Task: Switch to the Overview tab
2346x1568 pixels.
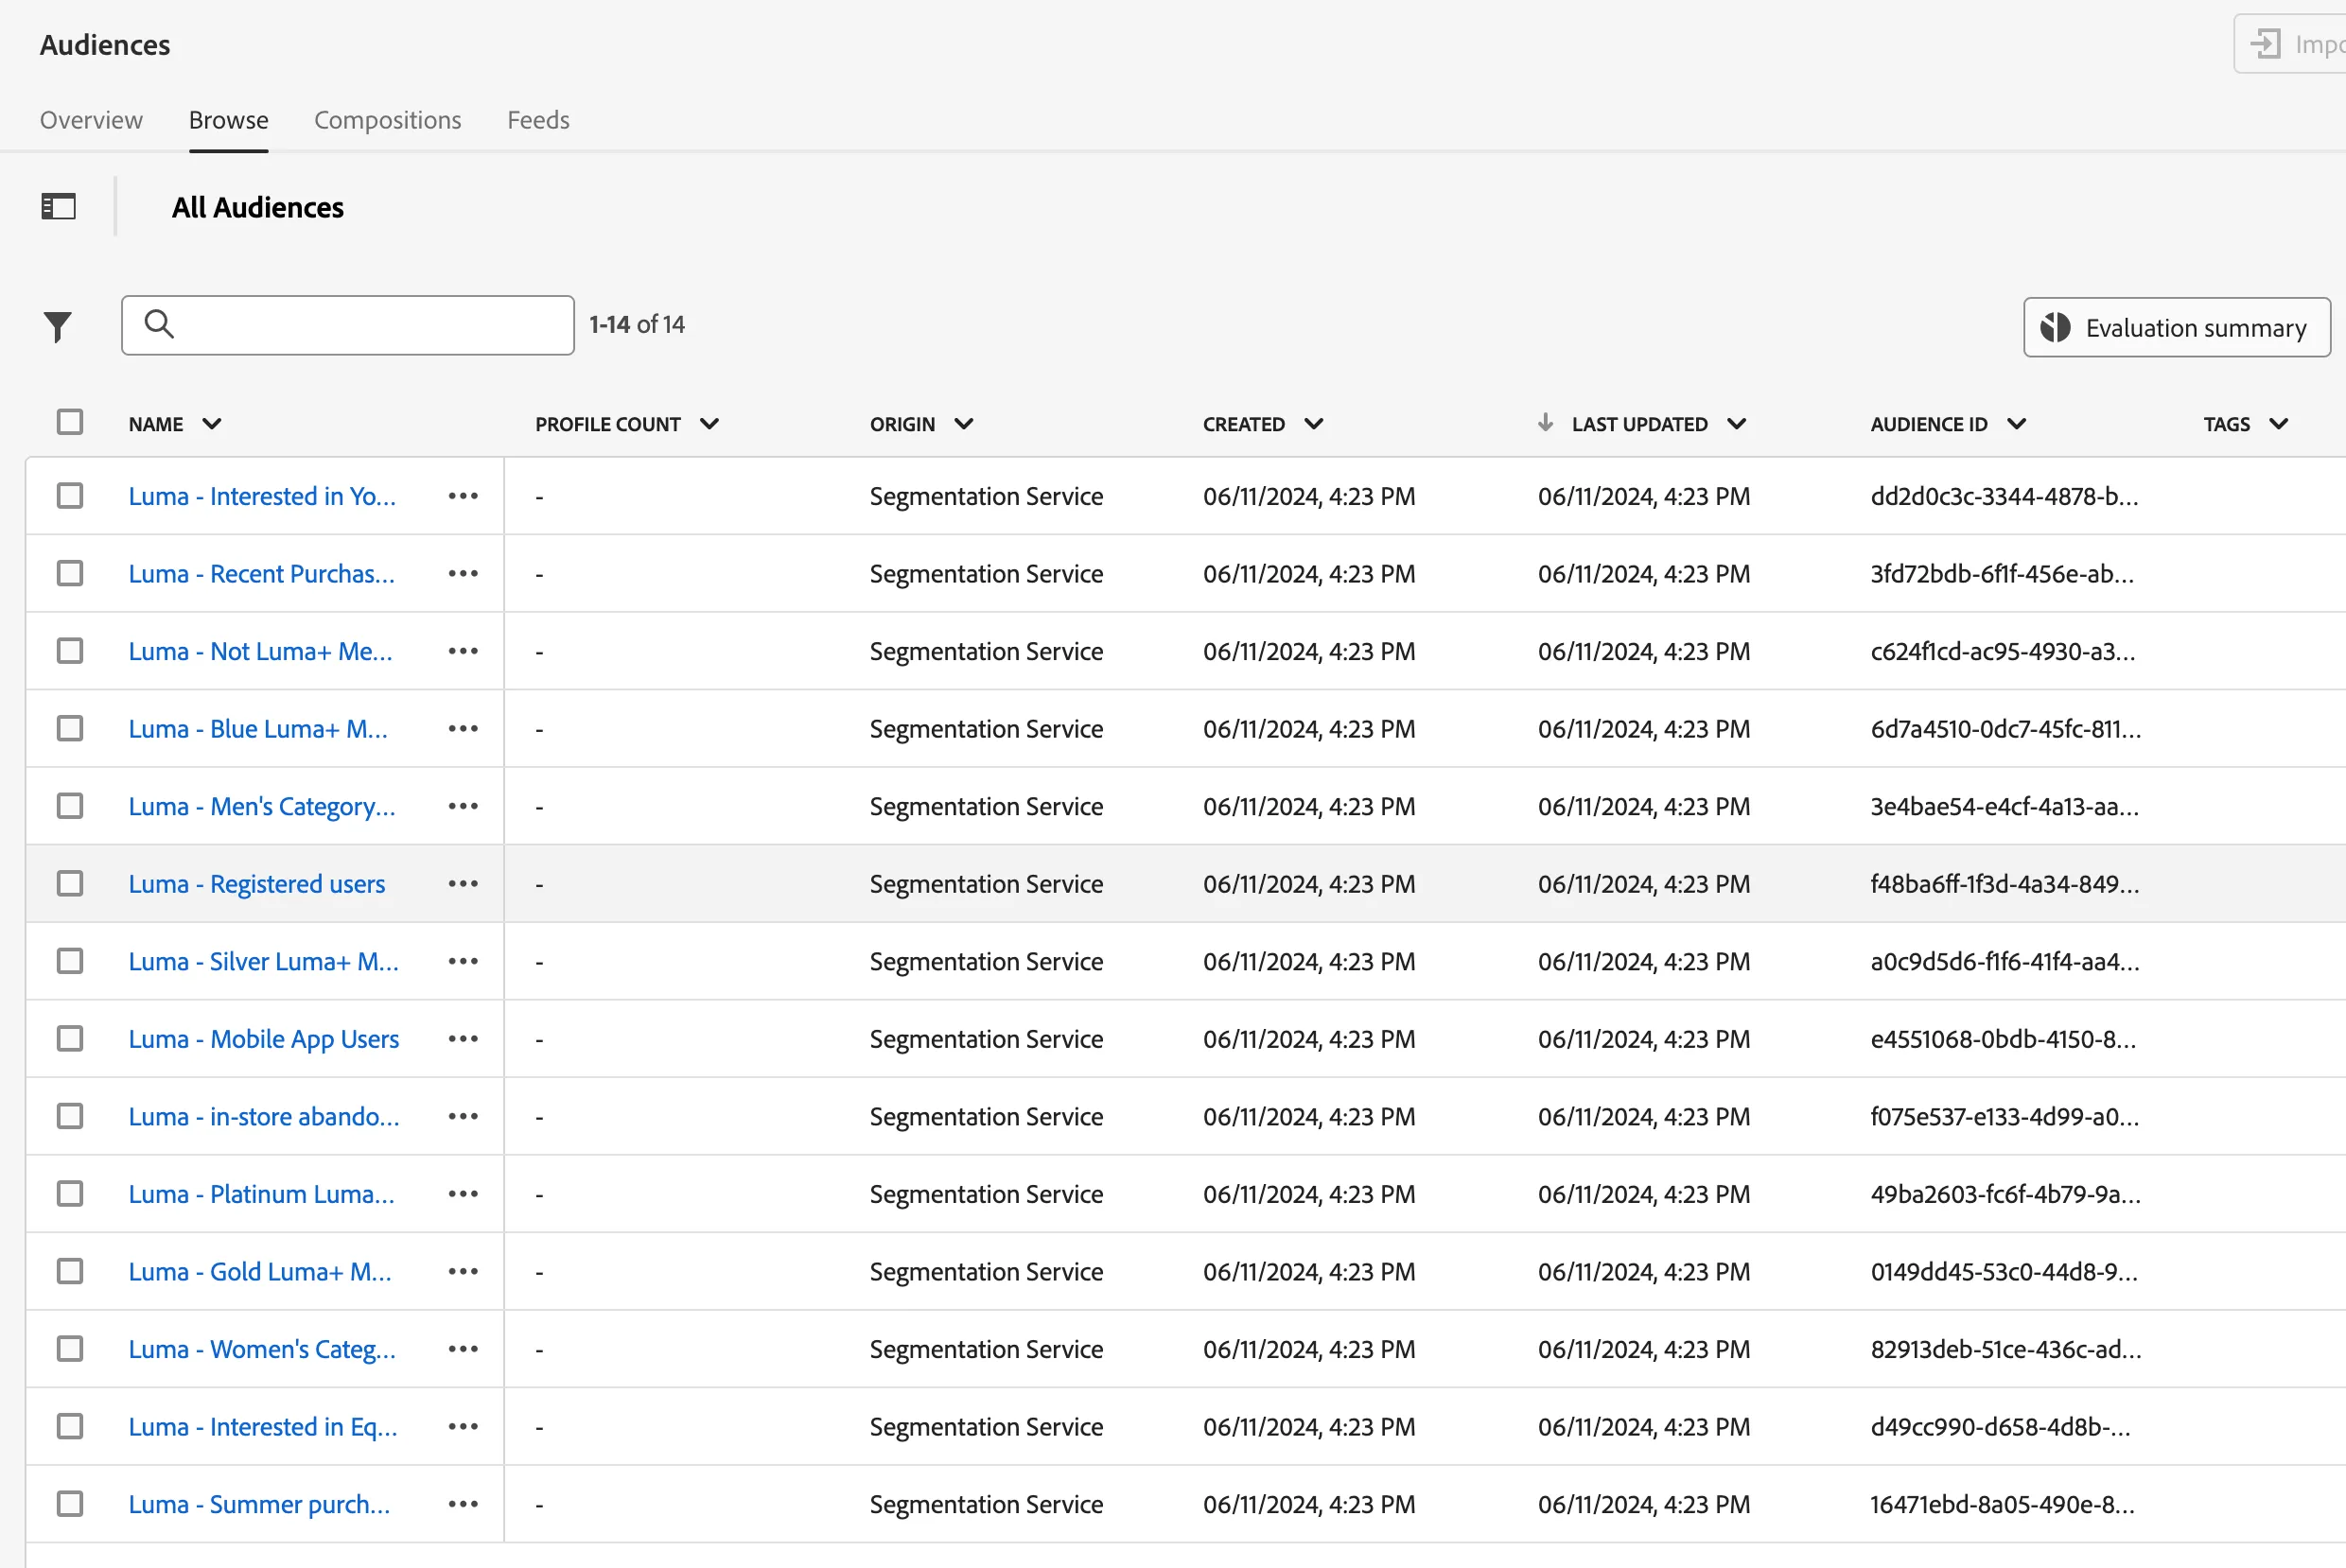Action: pos(91,120)
